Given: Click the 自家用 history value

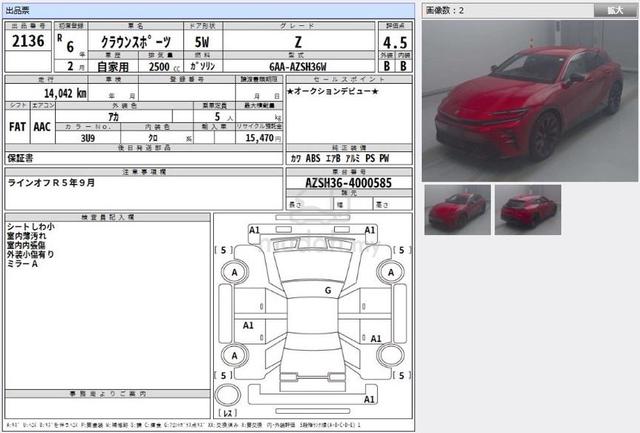Looking at the screenshot, I should (x=113, y=67).
